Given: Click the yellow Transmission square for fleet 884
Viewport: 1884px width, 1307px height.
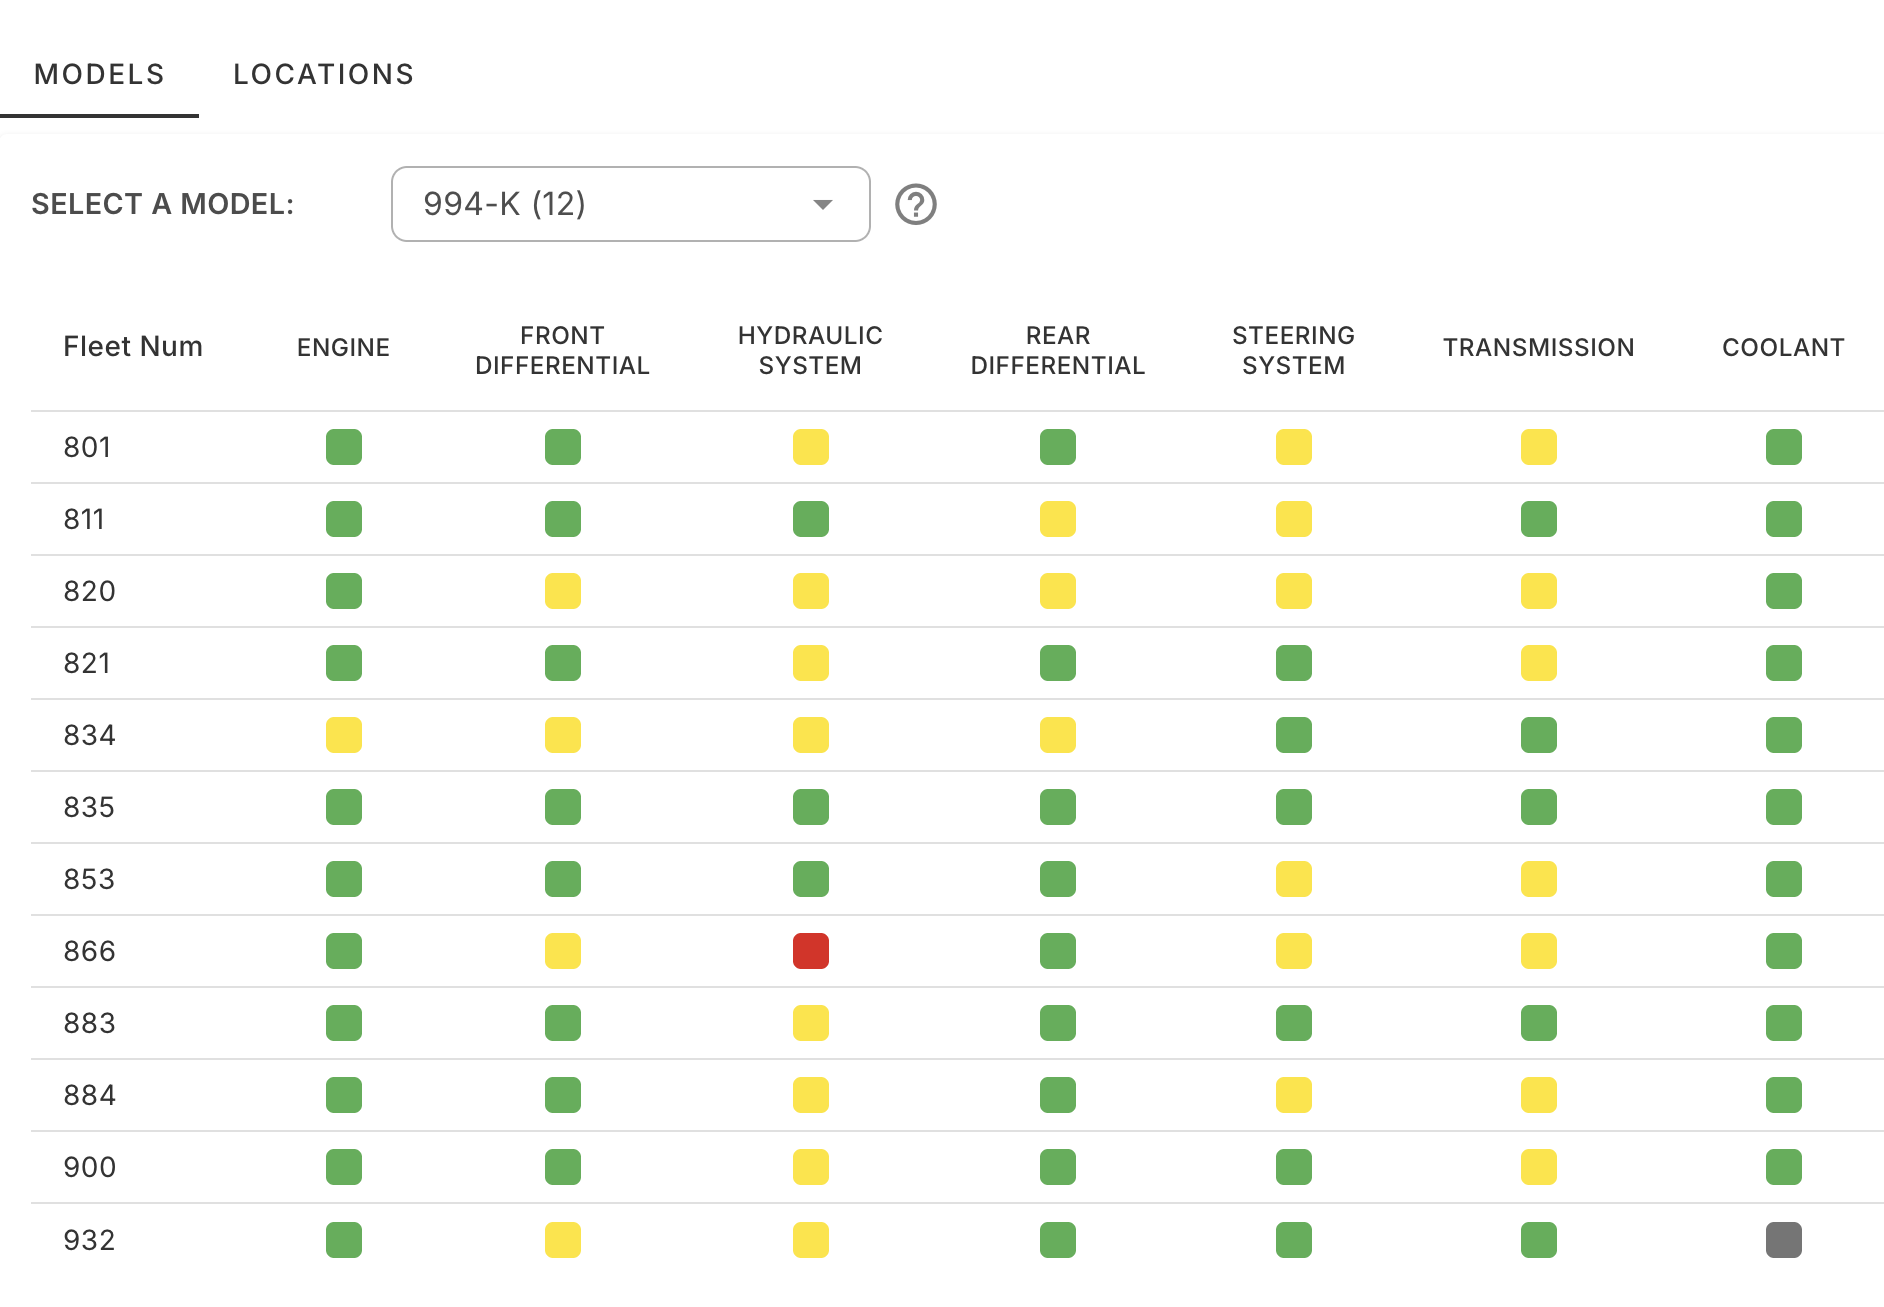Looking at the screenshot, I should 1538,1095.
